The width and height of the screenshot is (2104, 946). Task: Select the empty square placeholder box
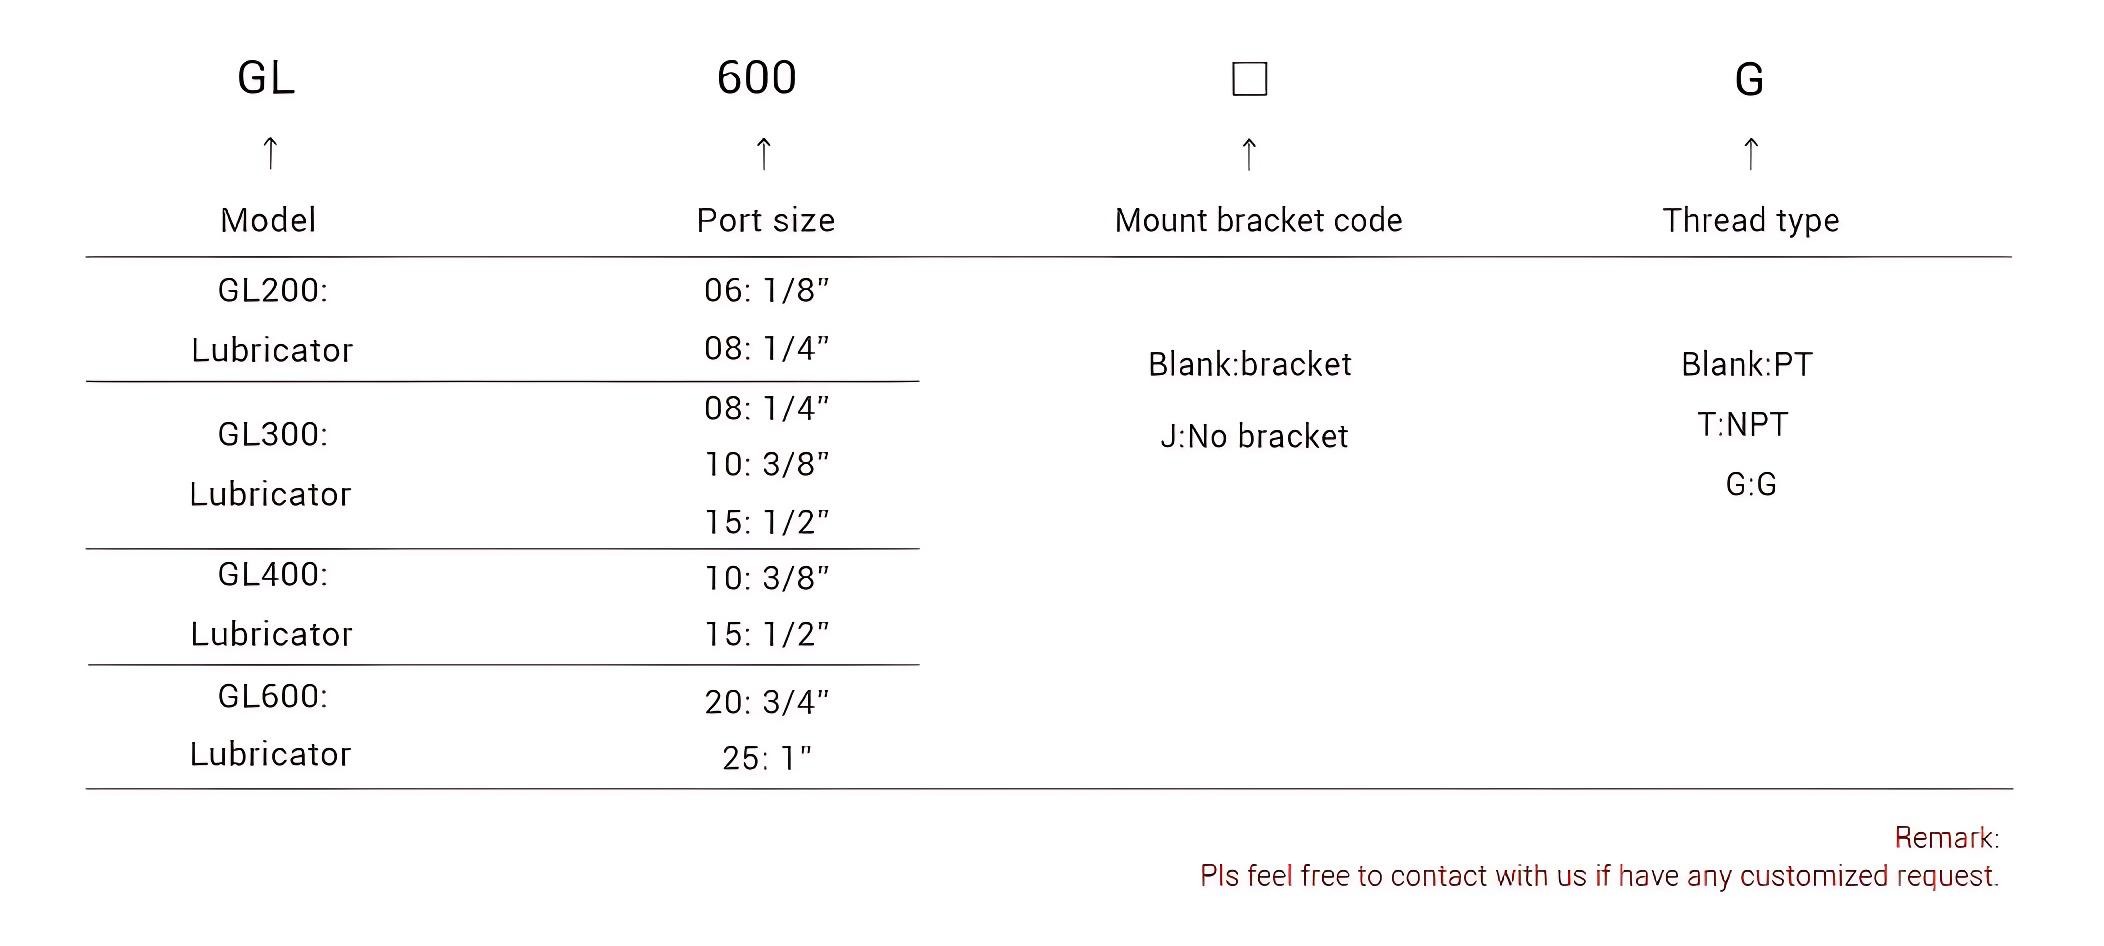1249,79
